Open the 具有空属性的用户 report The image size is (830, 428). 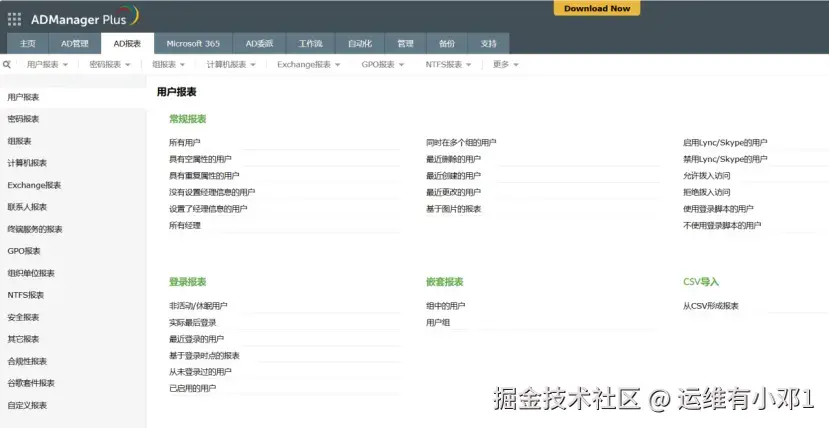[x=200, y=159]
